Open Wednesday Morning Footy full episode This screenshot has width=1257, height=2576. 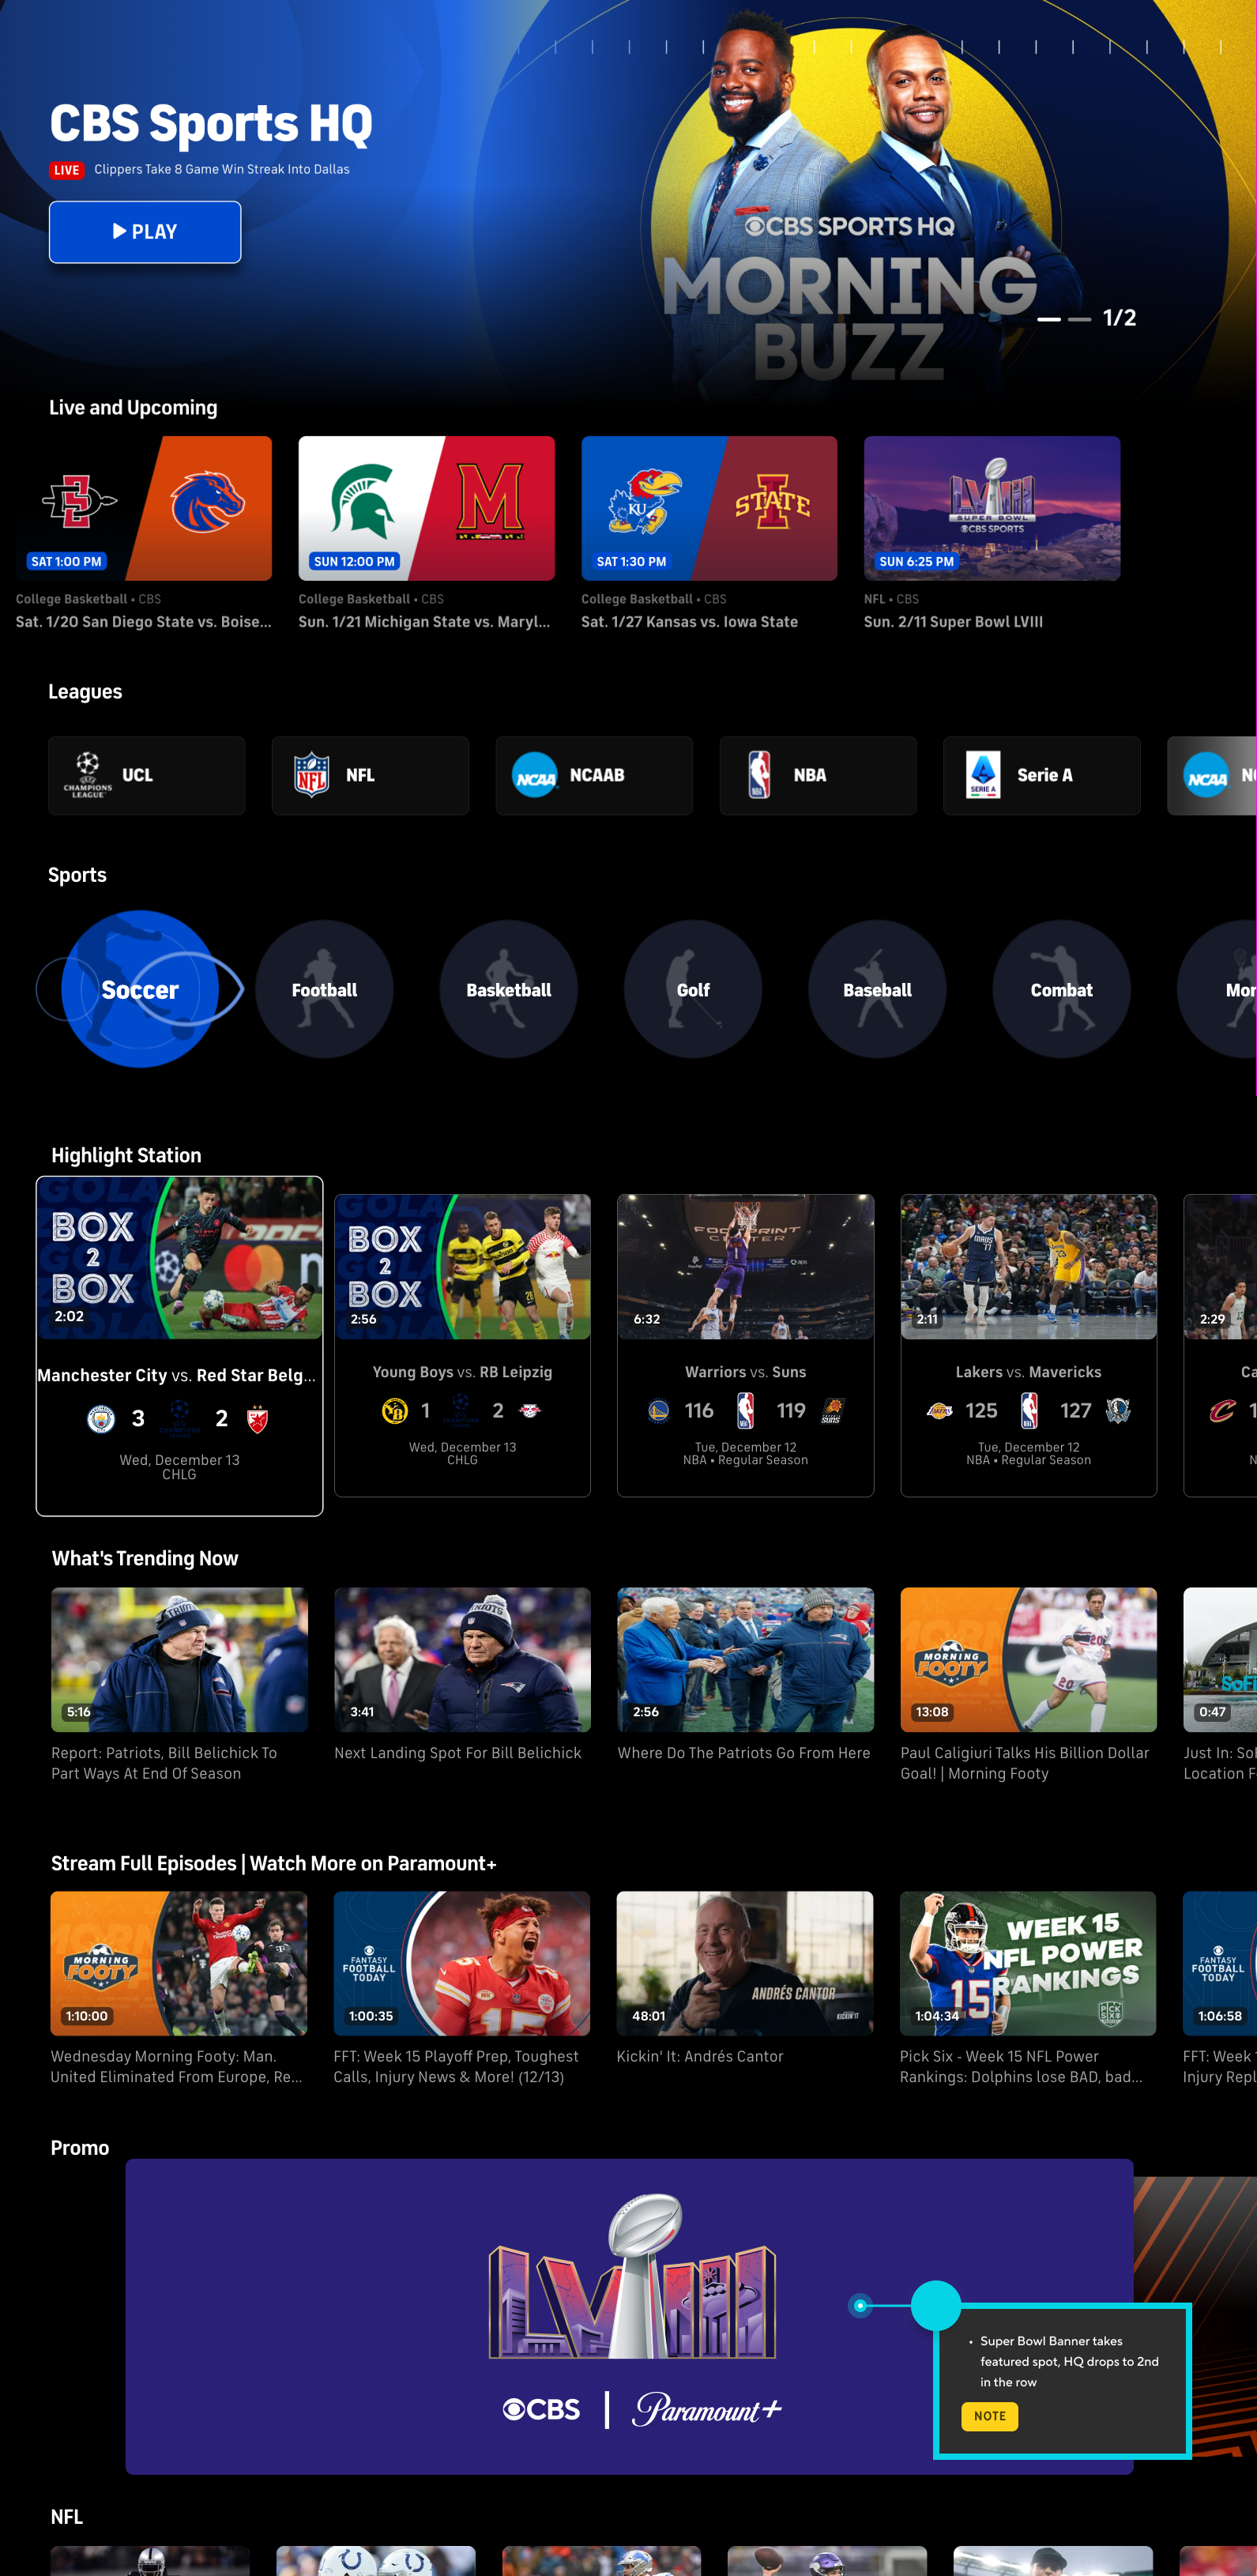point(179,1963)
